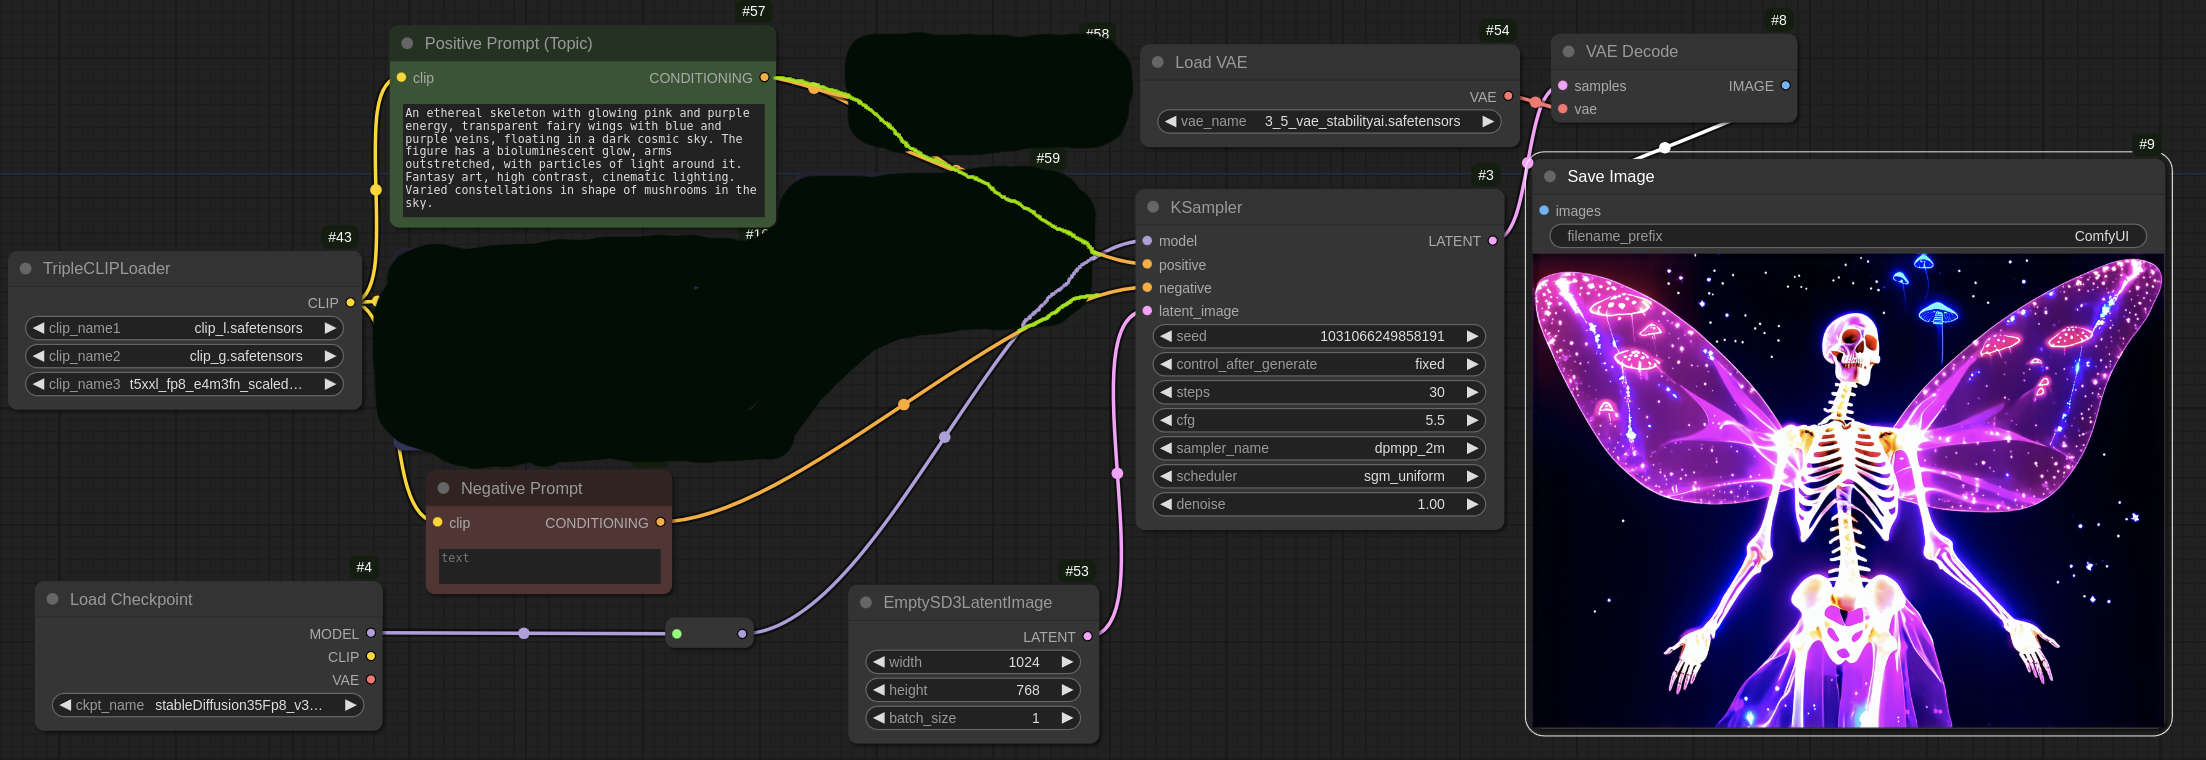The width and height of the screenshot is (2206, 760).
Task: Click the generated skeleton fairy image preview
Action: [x=1847, y=490]
